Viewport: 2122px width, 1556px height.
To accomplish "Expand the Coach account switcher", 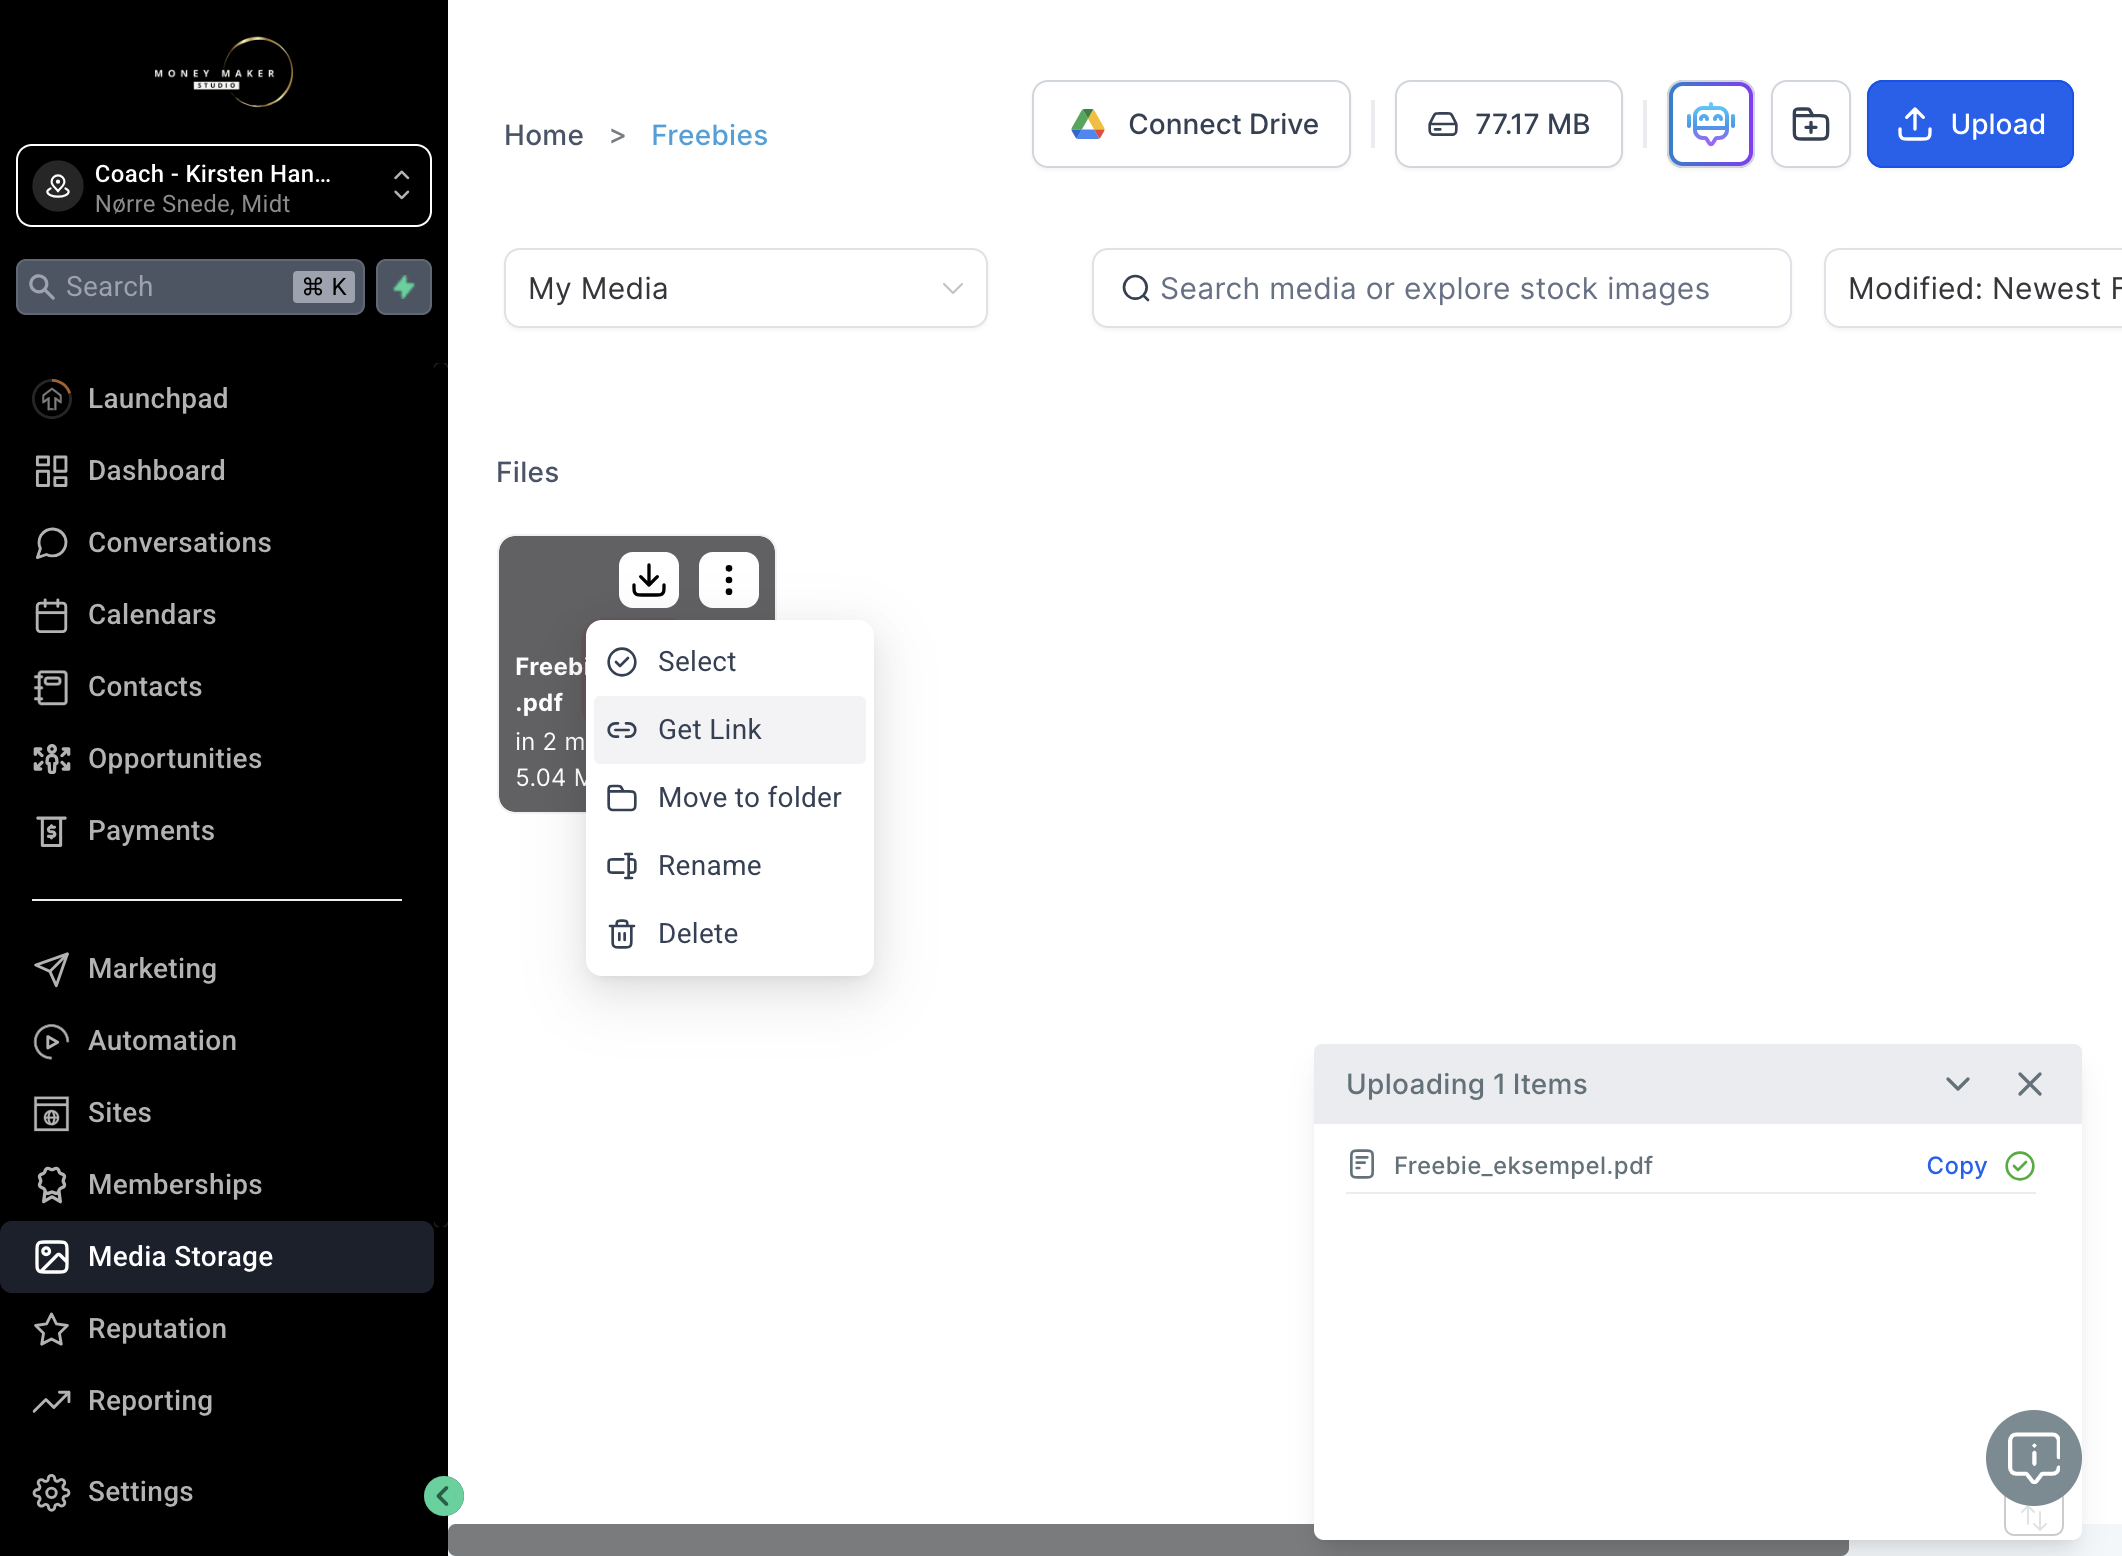I will [x=224, y=186].
